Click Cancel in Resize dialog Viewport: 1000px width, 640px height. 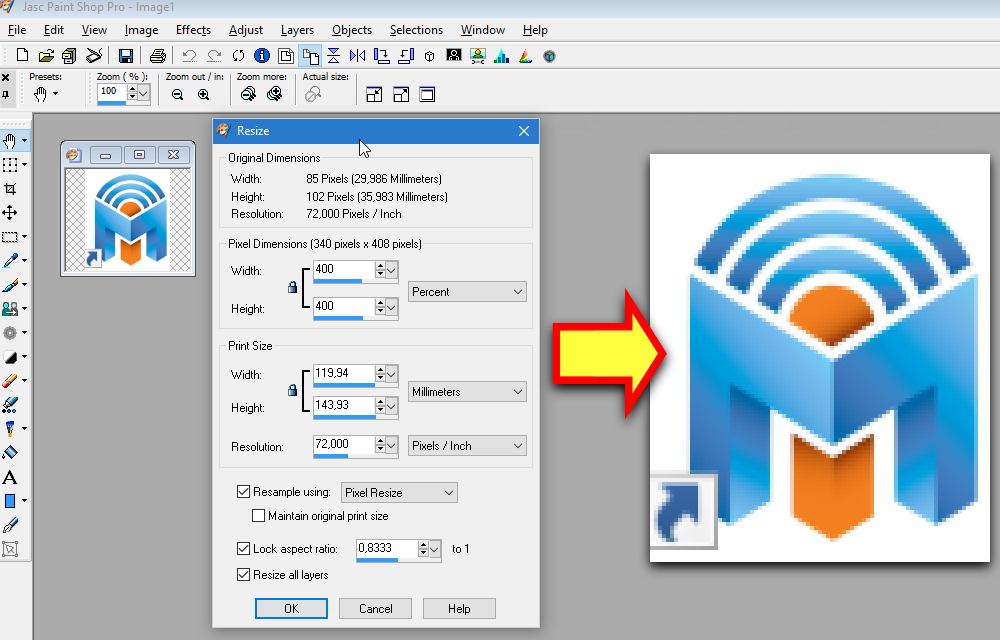click(376, 609)
